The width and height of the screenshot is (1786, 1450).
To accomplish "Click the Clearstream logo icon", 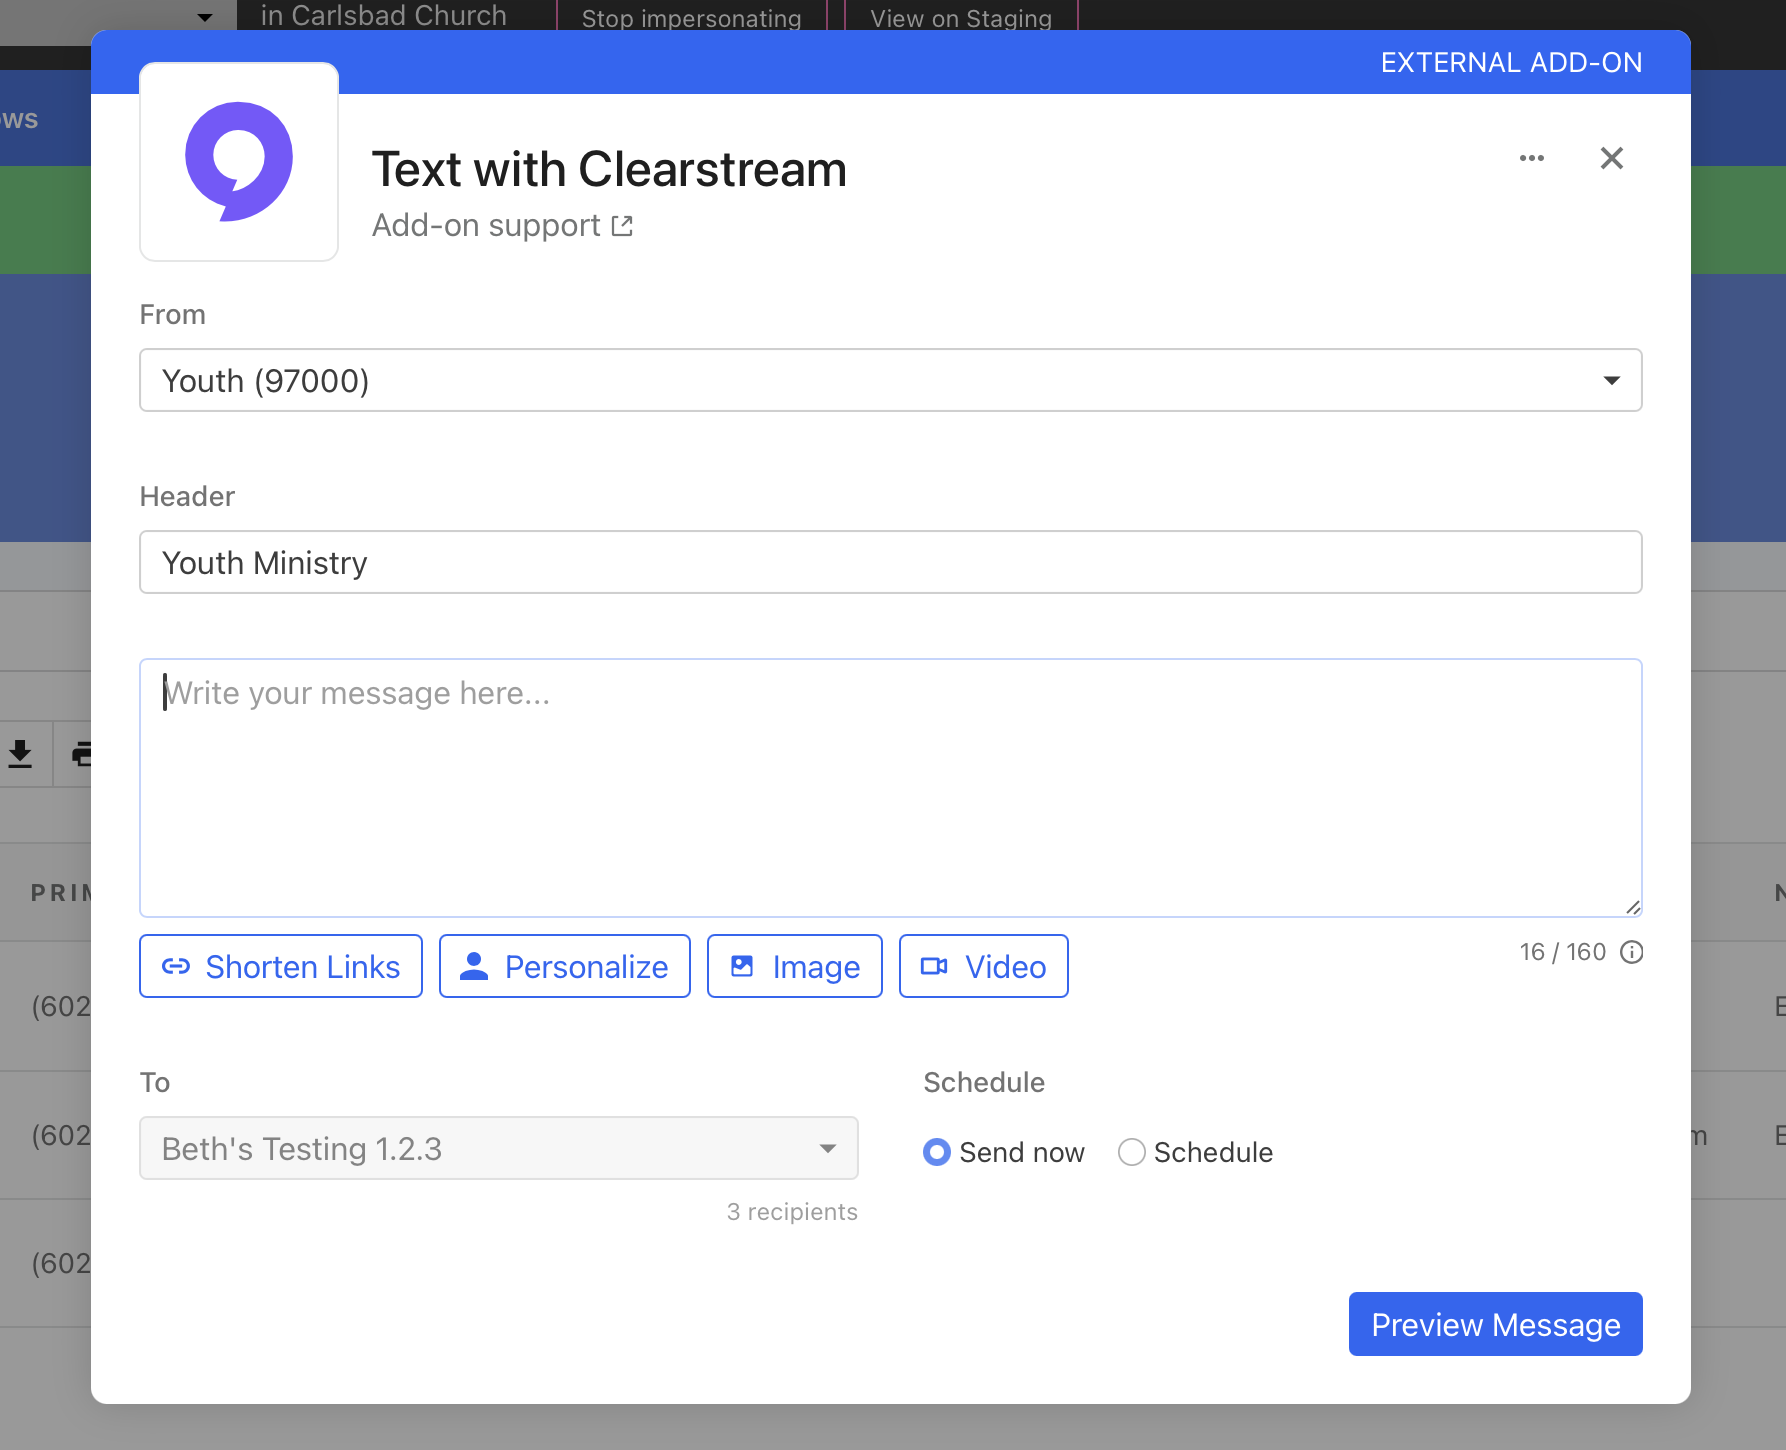I will point(239,162).
